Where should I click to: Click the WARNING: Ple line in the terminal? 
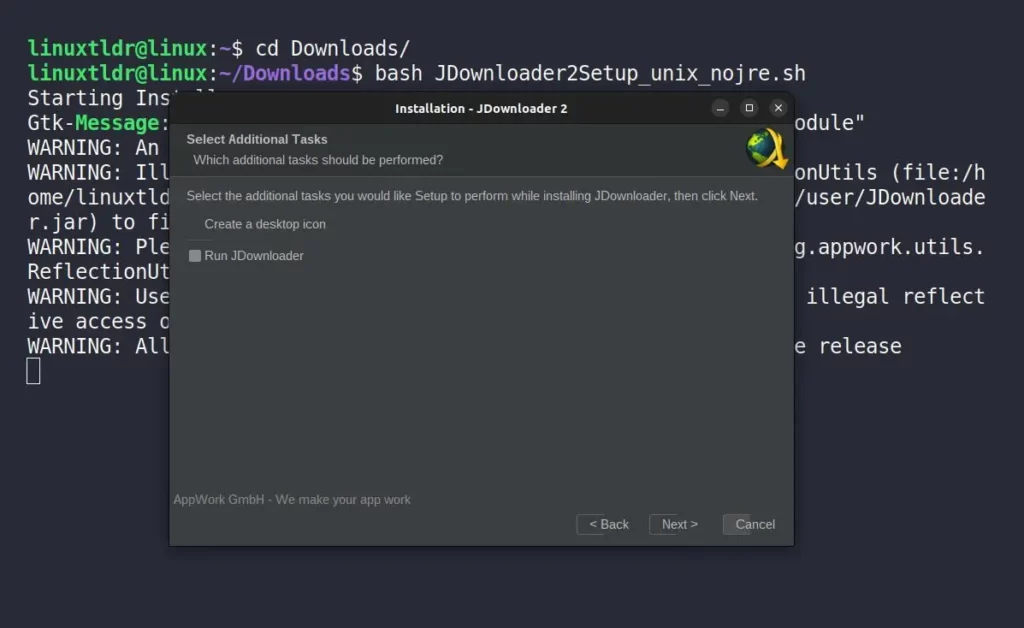coord(98,247)
